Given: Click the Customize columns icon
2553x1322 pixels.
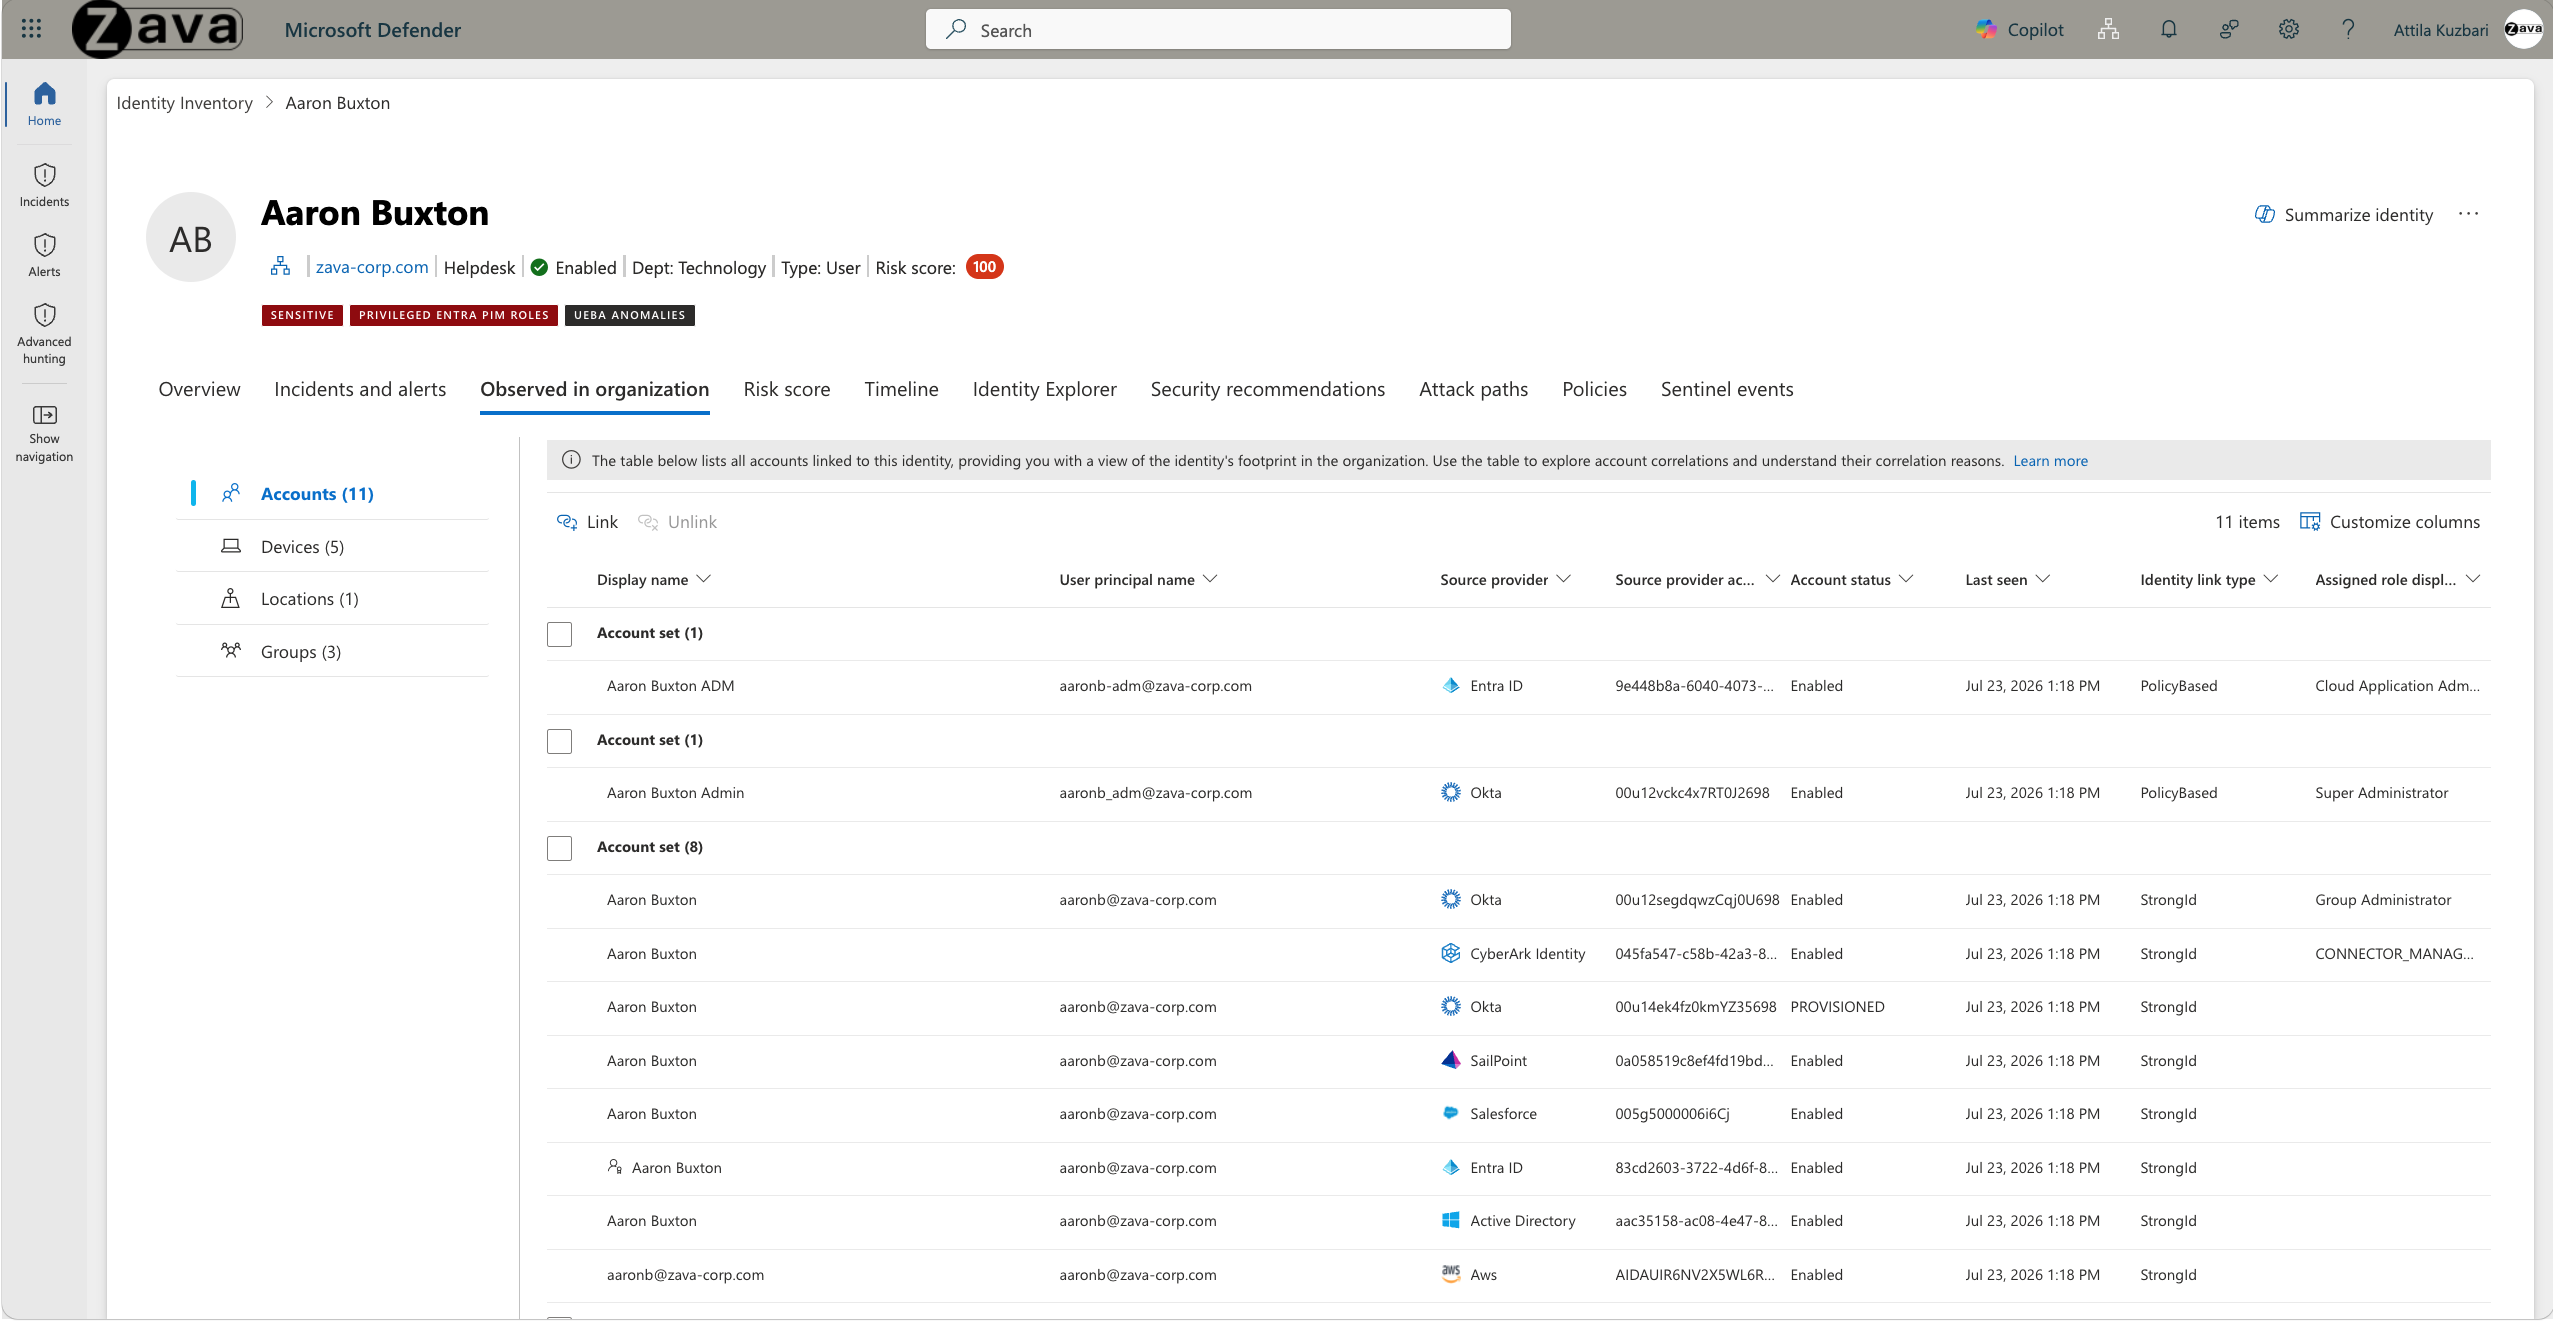Looking at the screenshot, I should click(2309, 521).
